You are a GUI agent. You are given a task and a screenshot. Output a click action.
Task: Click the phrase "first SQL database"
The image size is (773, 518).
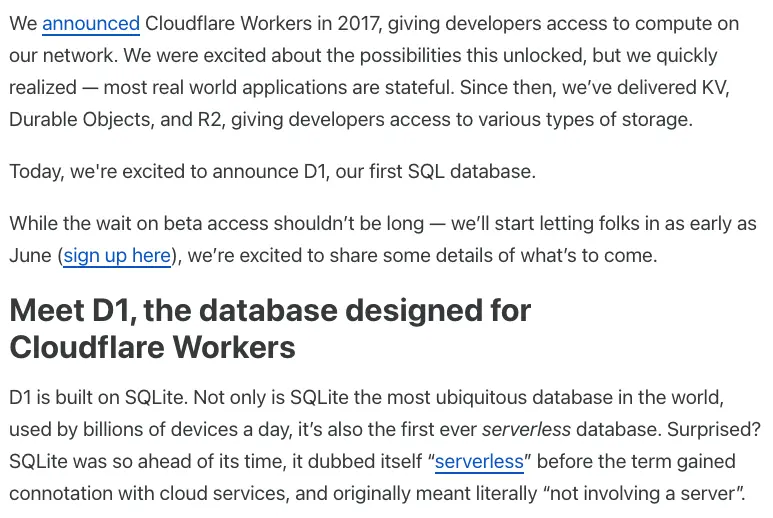(453, 171)
